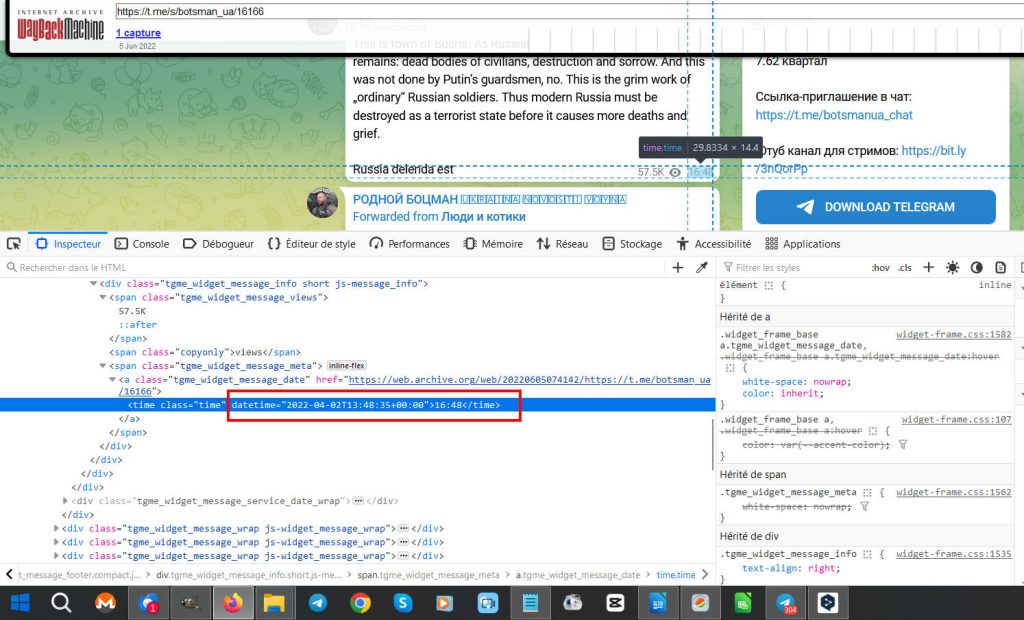The image size is (1024, 620).
Task: Click the inline-flex badge
Action: click(347, 366)
